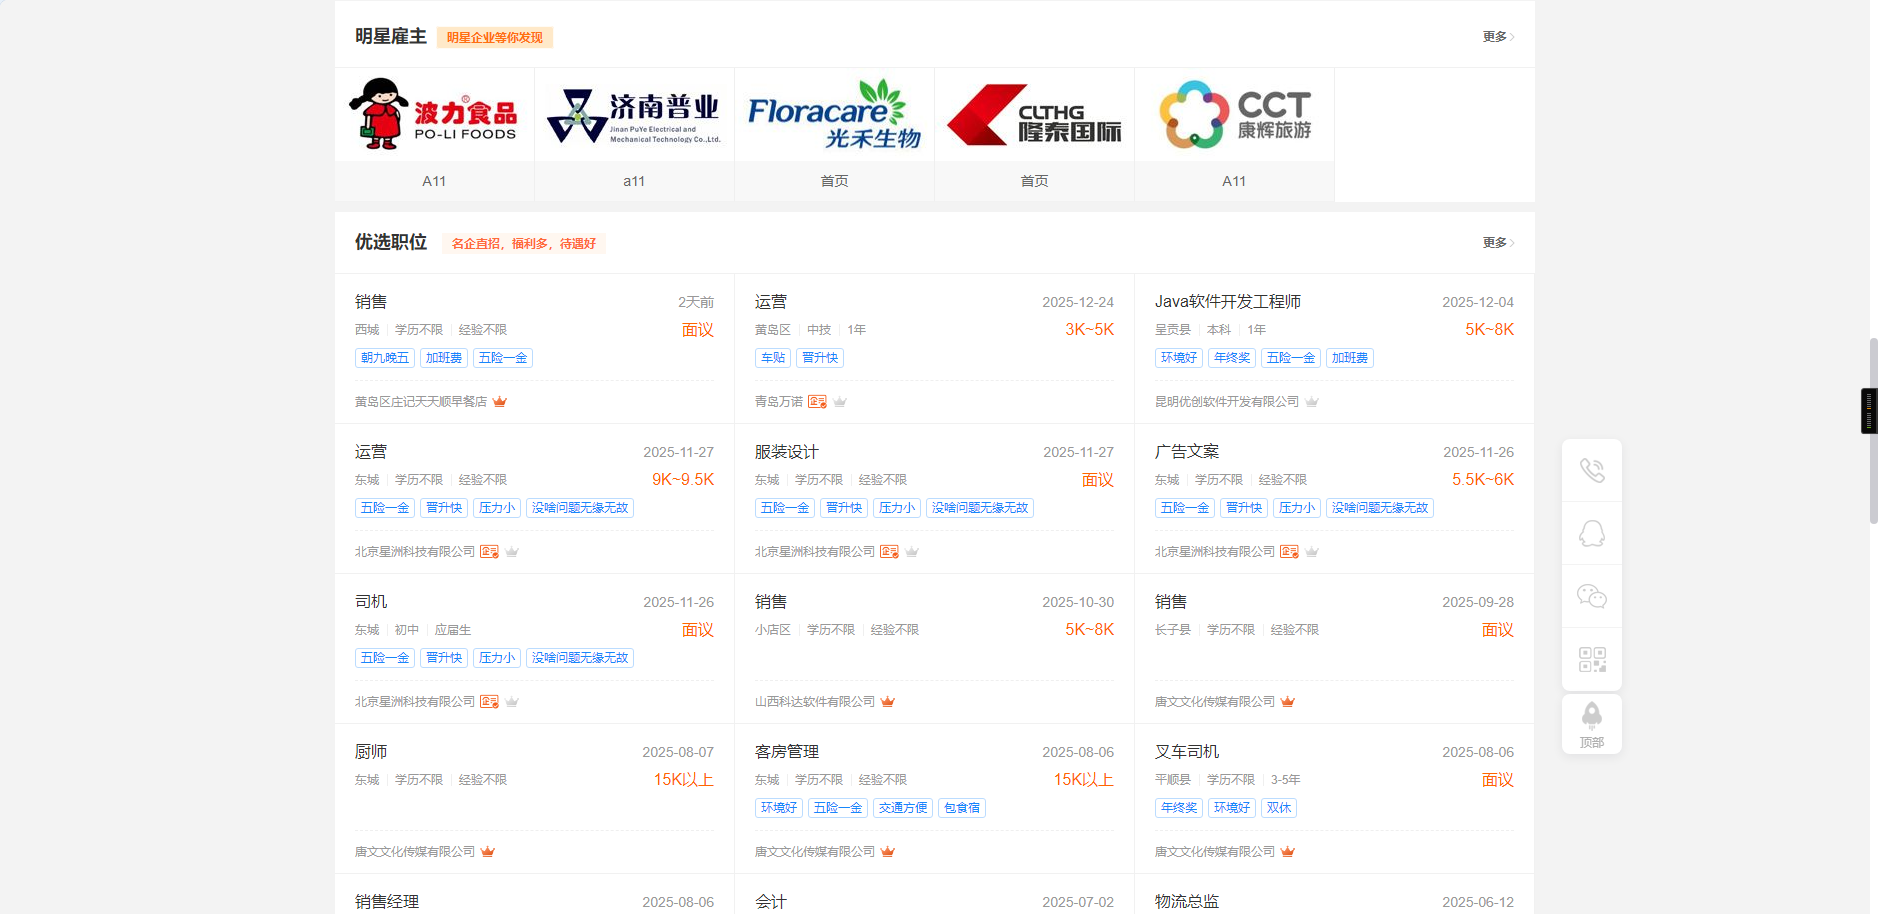Click the chevron arrow next to top 更多
Screen dimensions: 1878x914
tap(1512, 36)
